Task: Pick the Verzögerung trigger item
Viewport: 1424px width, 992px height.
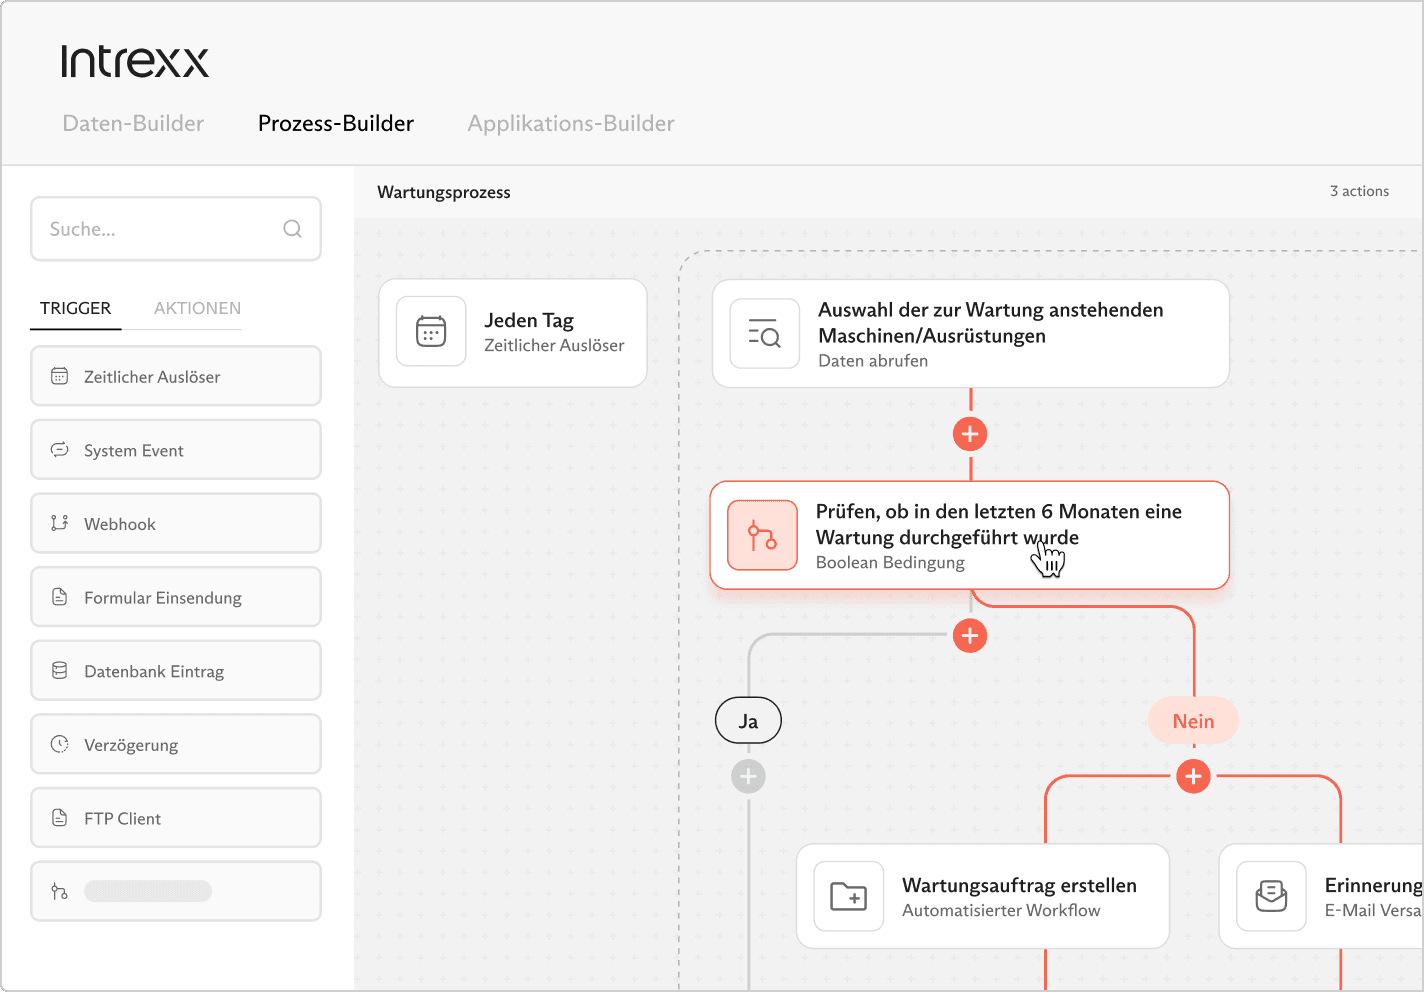Action: pos(176,745)
